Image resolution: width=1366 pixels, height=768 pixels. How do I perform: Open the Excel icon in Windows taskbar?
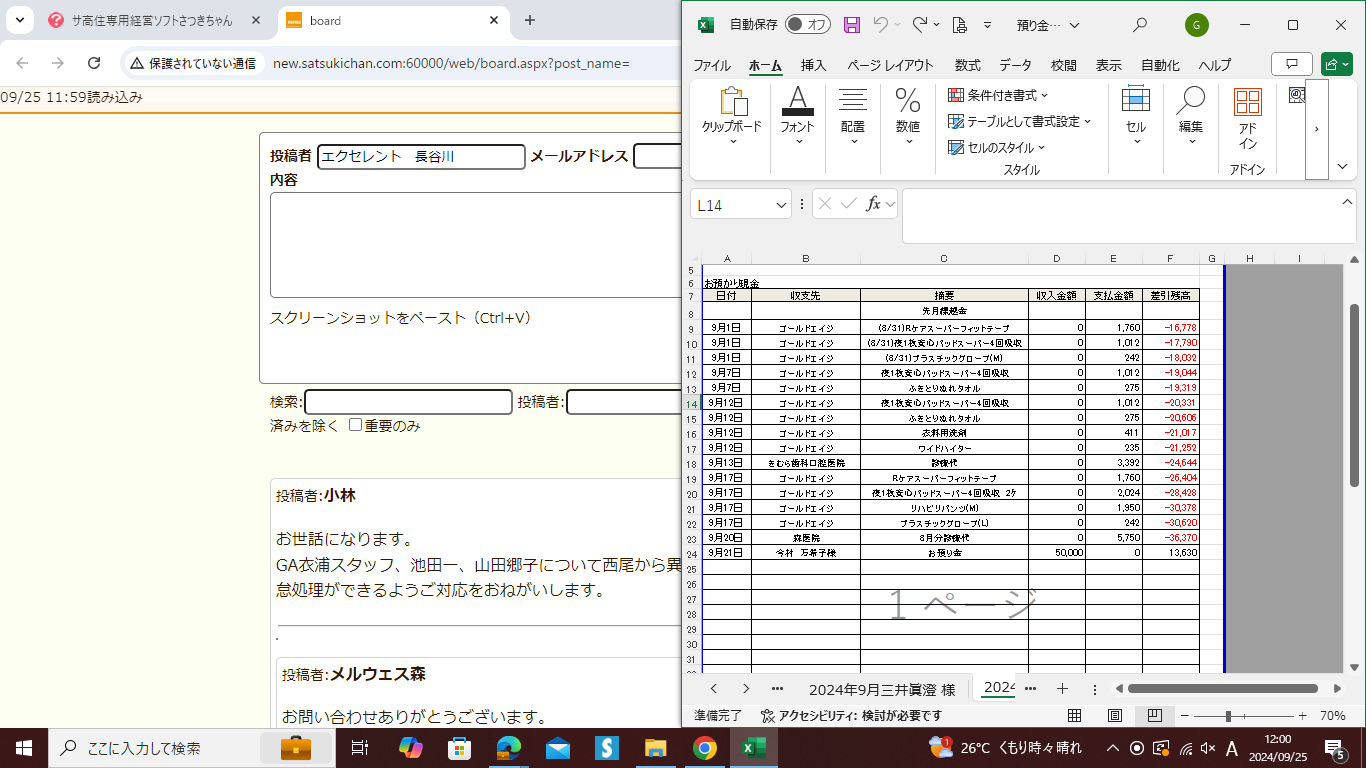coord(752,748)
